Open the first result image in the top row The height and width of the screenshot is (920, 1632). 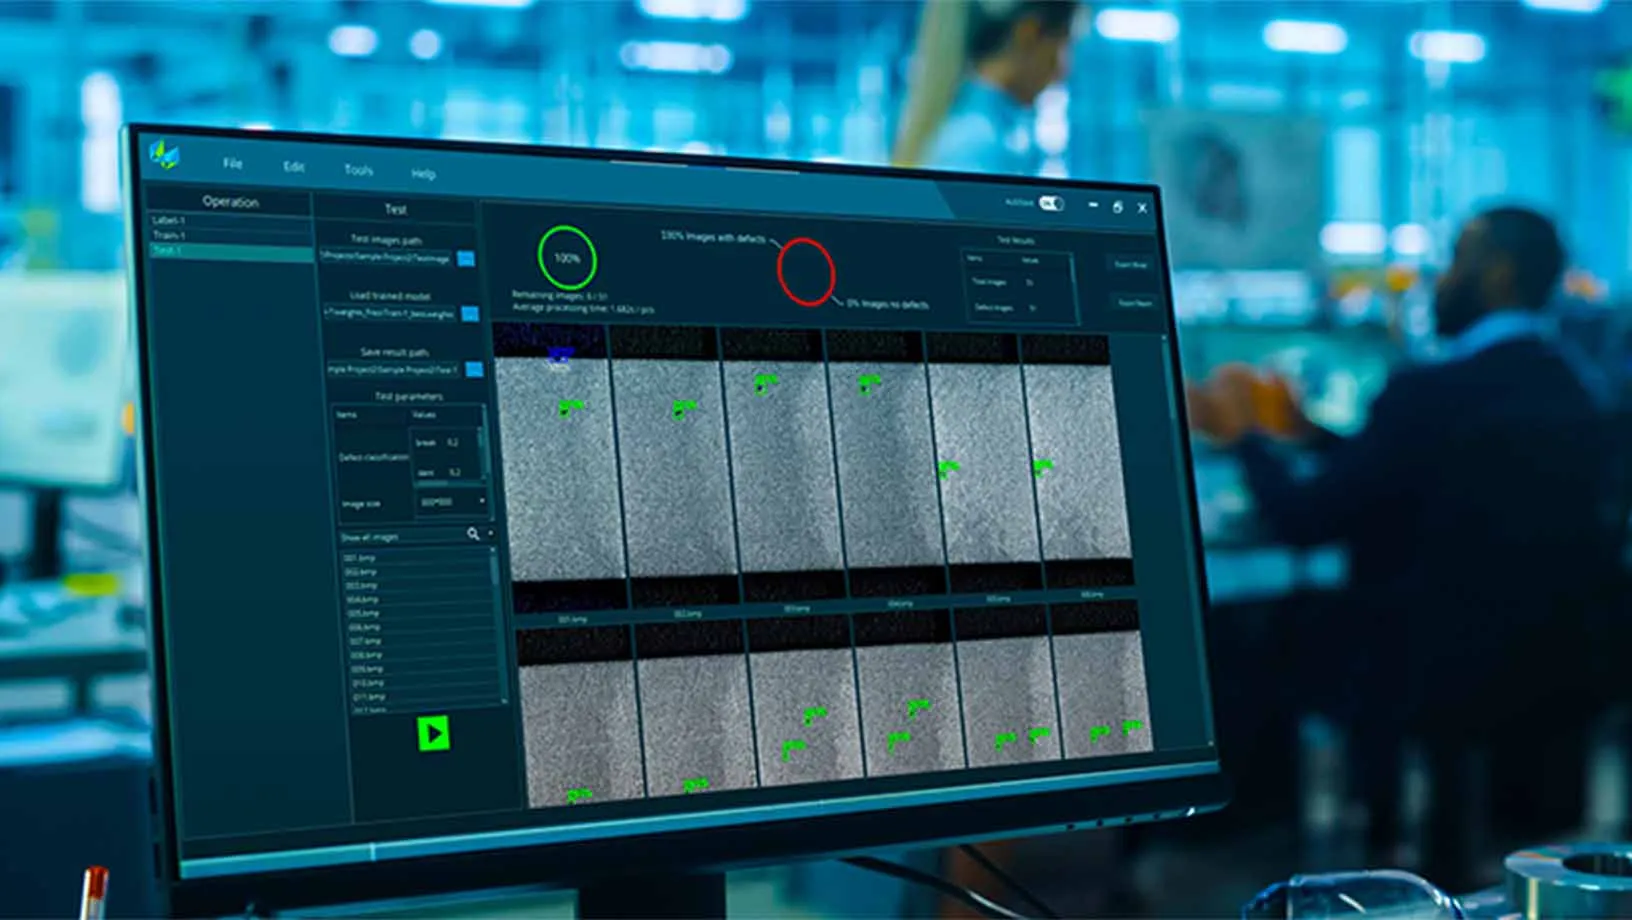click(558, 465)
